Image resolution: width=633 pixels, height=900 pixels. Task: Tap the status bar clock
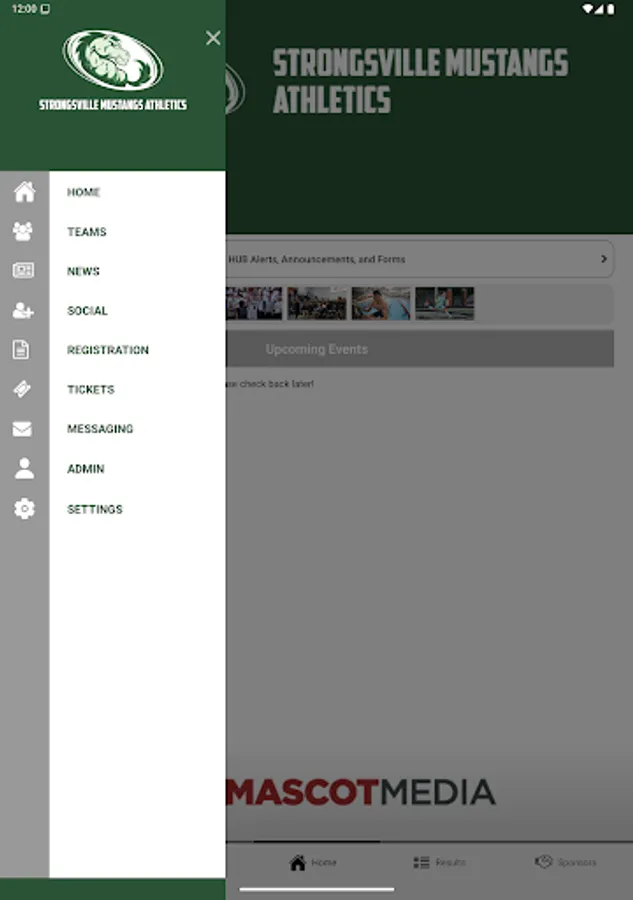(x=24, y=9)
